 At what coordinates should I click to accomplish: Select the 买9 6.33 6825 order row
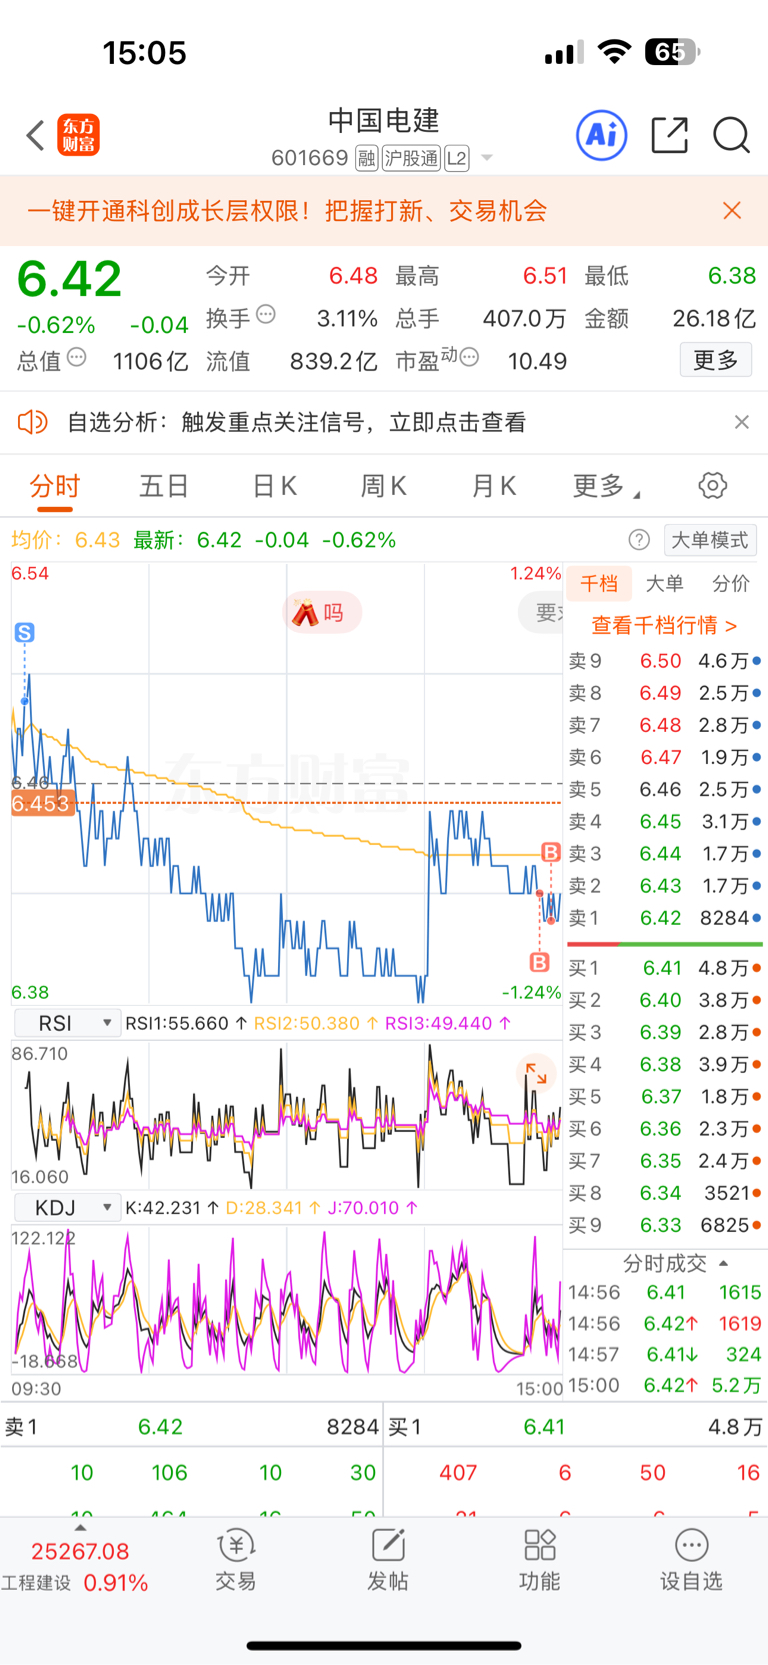(x=665, y=1225)
